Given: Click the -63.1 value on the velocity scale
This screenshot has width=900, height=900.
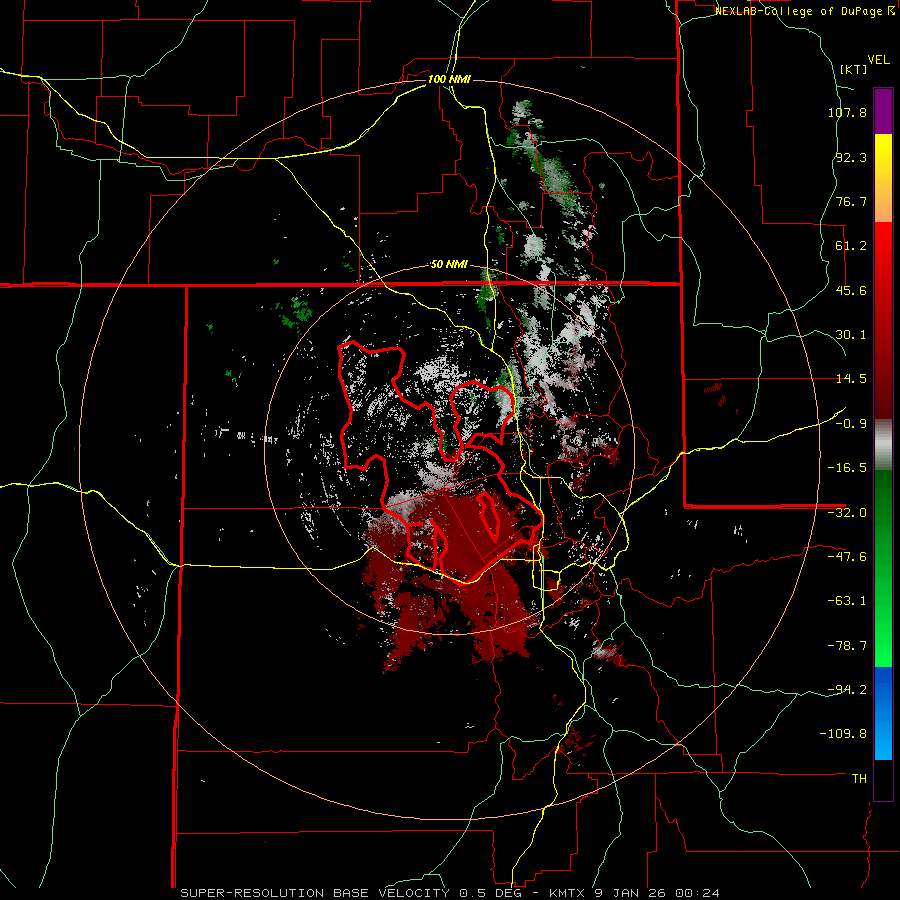Looking at the screenshot, I should [x=847, y=601].
